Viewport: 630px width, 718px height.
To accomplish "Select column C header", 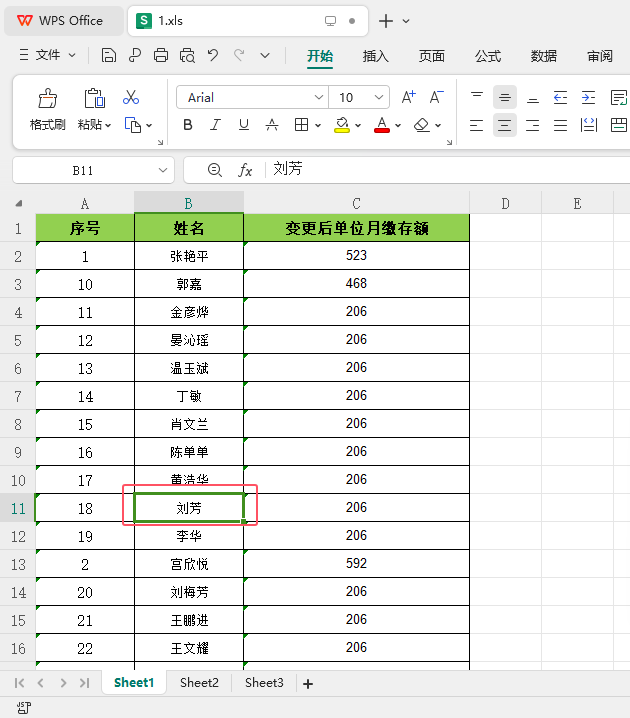I will point(356,203).
